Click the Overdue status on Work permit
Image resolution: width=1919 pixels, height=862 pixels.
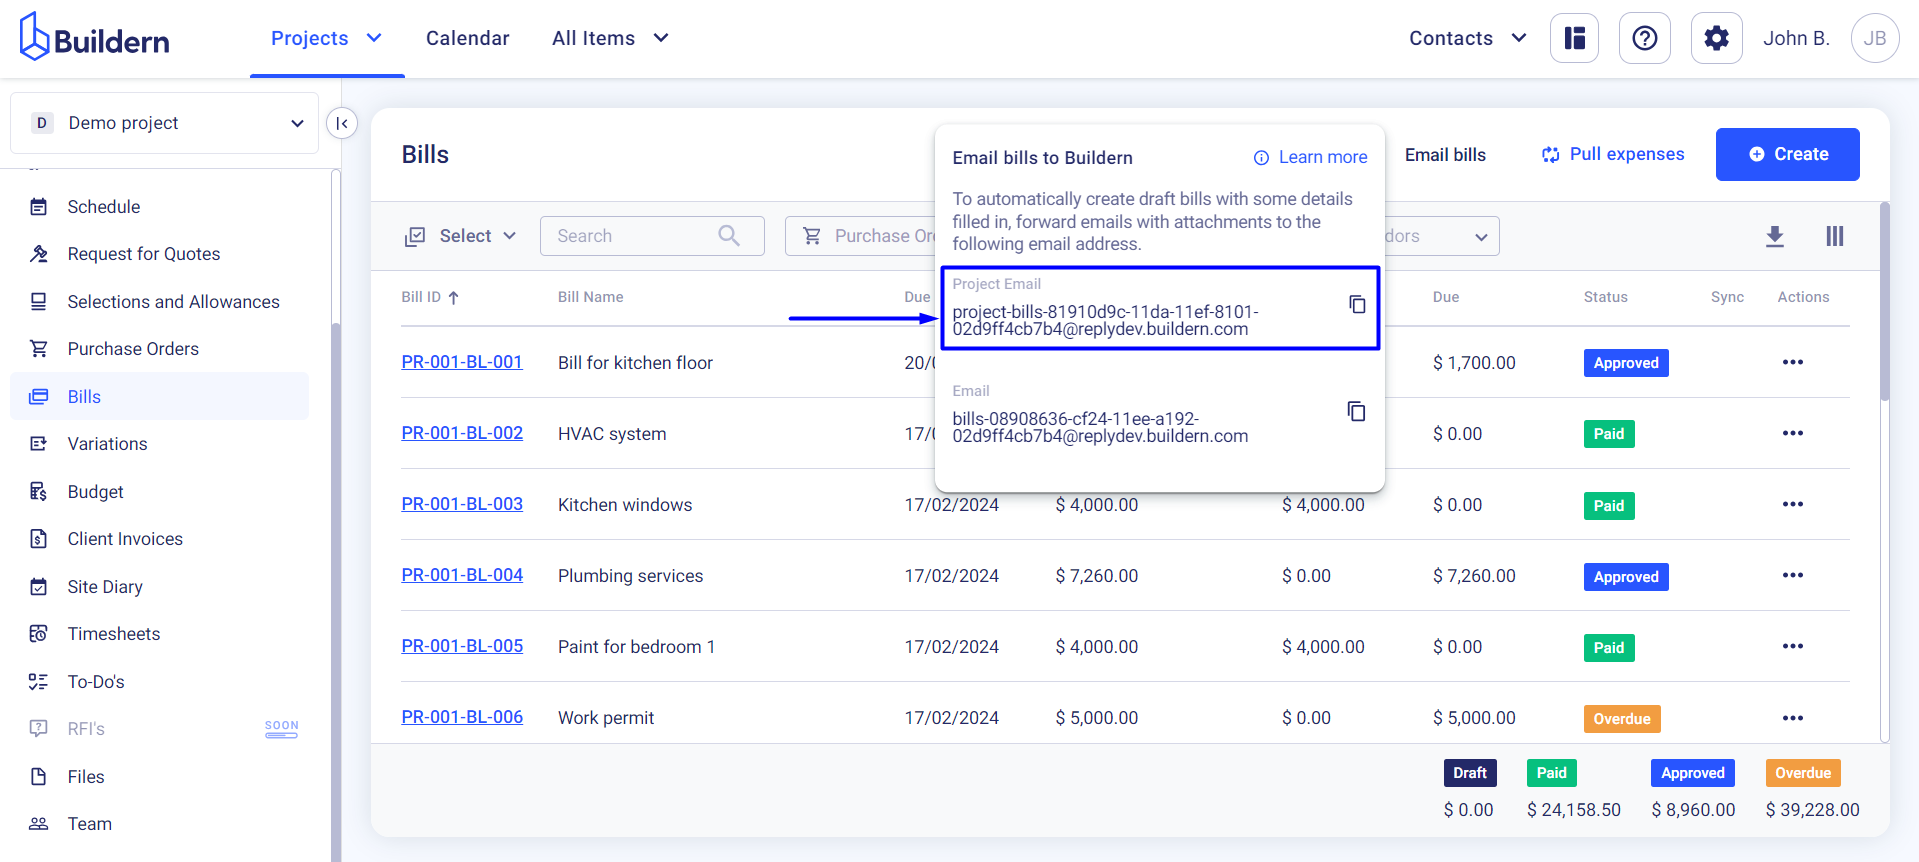pyautogui.click(x=1622, y=719)
